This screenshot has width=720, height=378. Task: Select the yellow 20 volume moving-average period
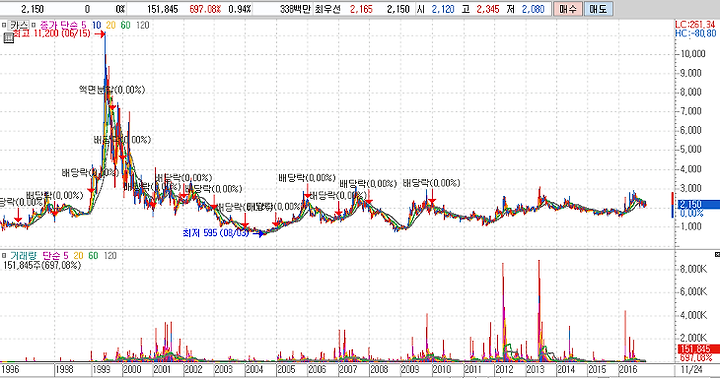(78, 256)
